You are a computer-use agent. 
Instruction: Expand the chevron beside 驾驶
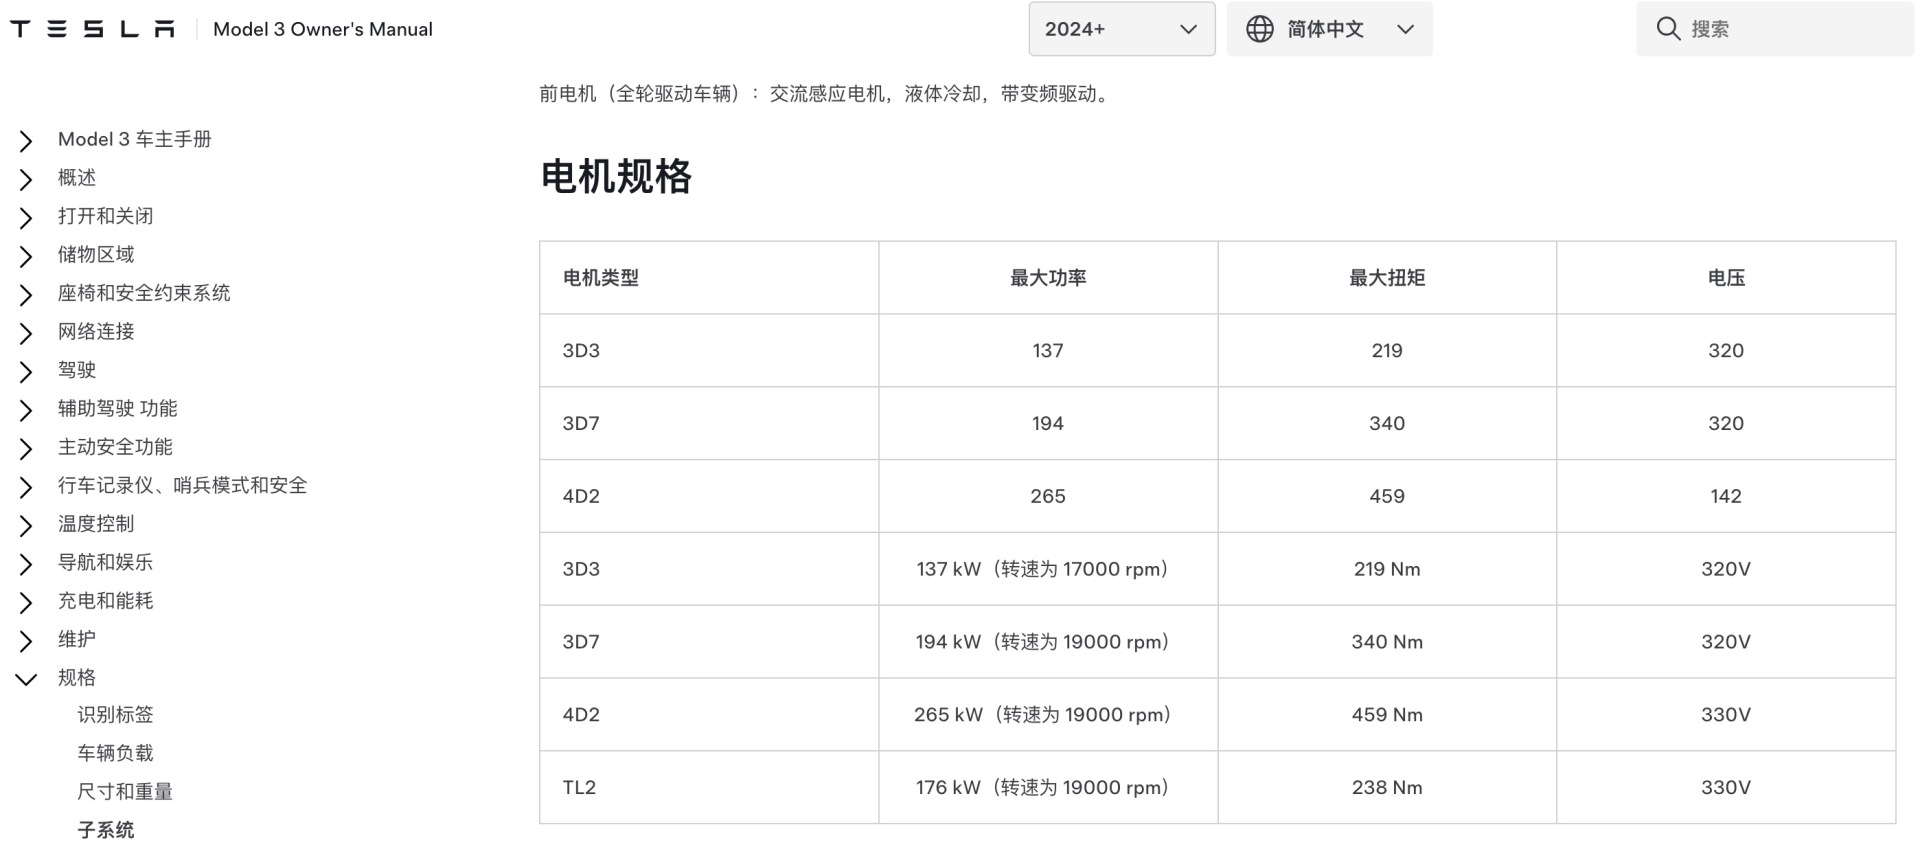click(x=26, y=372)
